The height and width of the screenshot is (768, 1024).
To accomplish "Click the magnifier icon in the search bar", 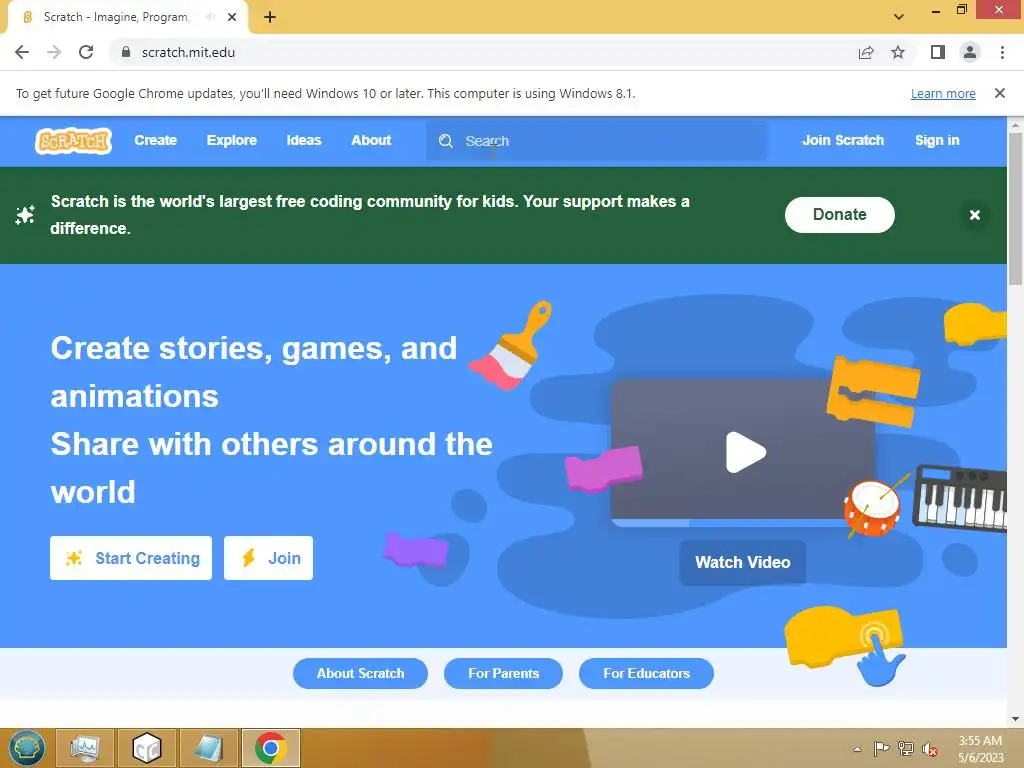I will point(446,141).
